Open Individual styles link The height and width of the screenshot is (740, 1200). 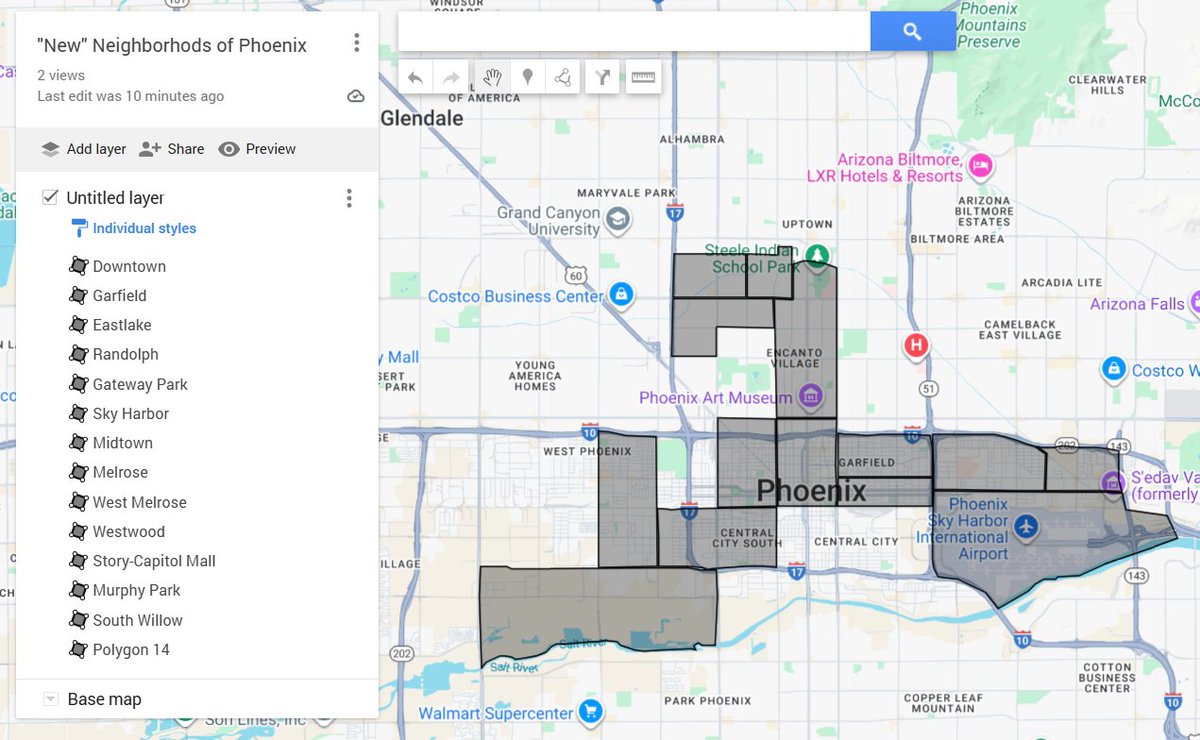click(x=144, y=228)
